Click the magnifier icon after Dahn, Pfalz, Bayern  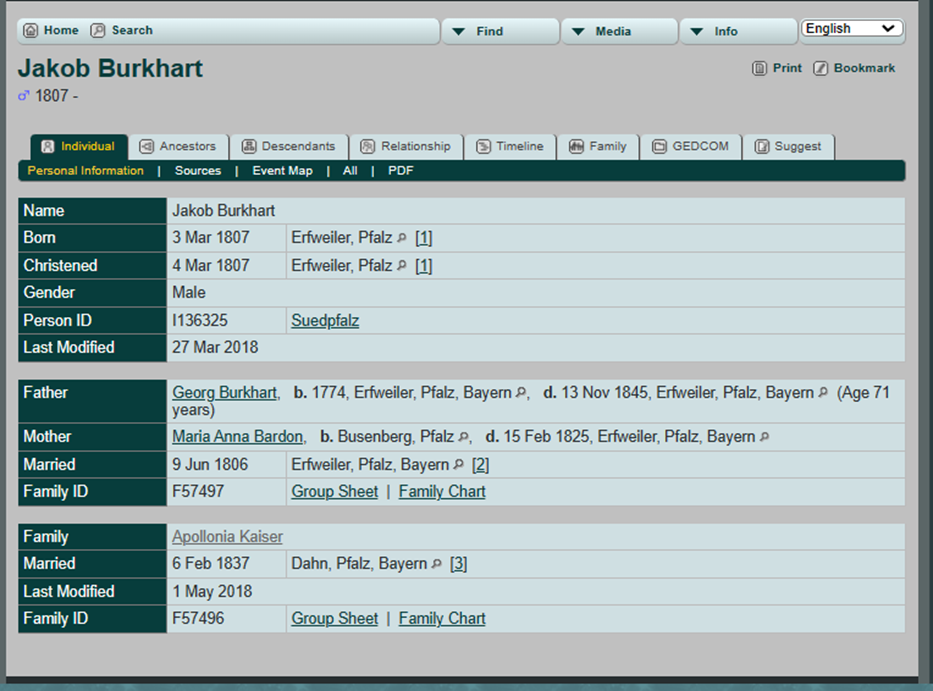pyautogui.click(x=436, y=564)
